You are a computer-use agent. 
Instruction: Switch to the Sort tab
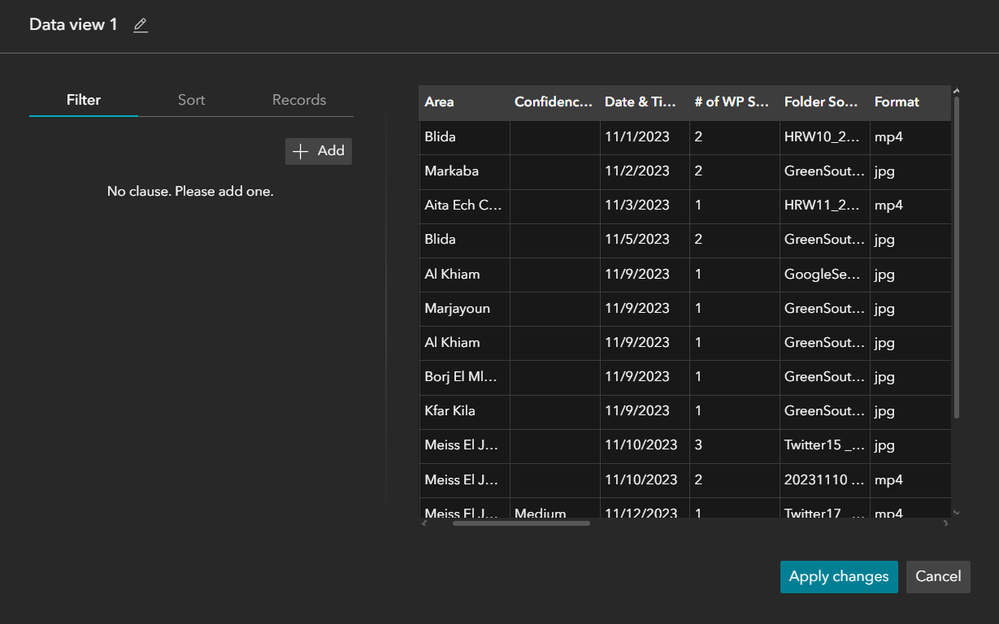[191, 100]
